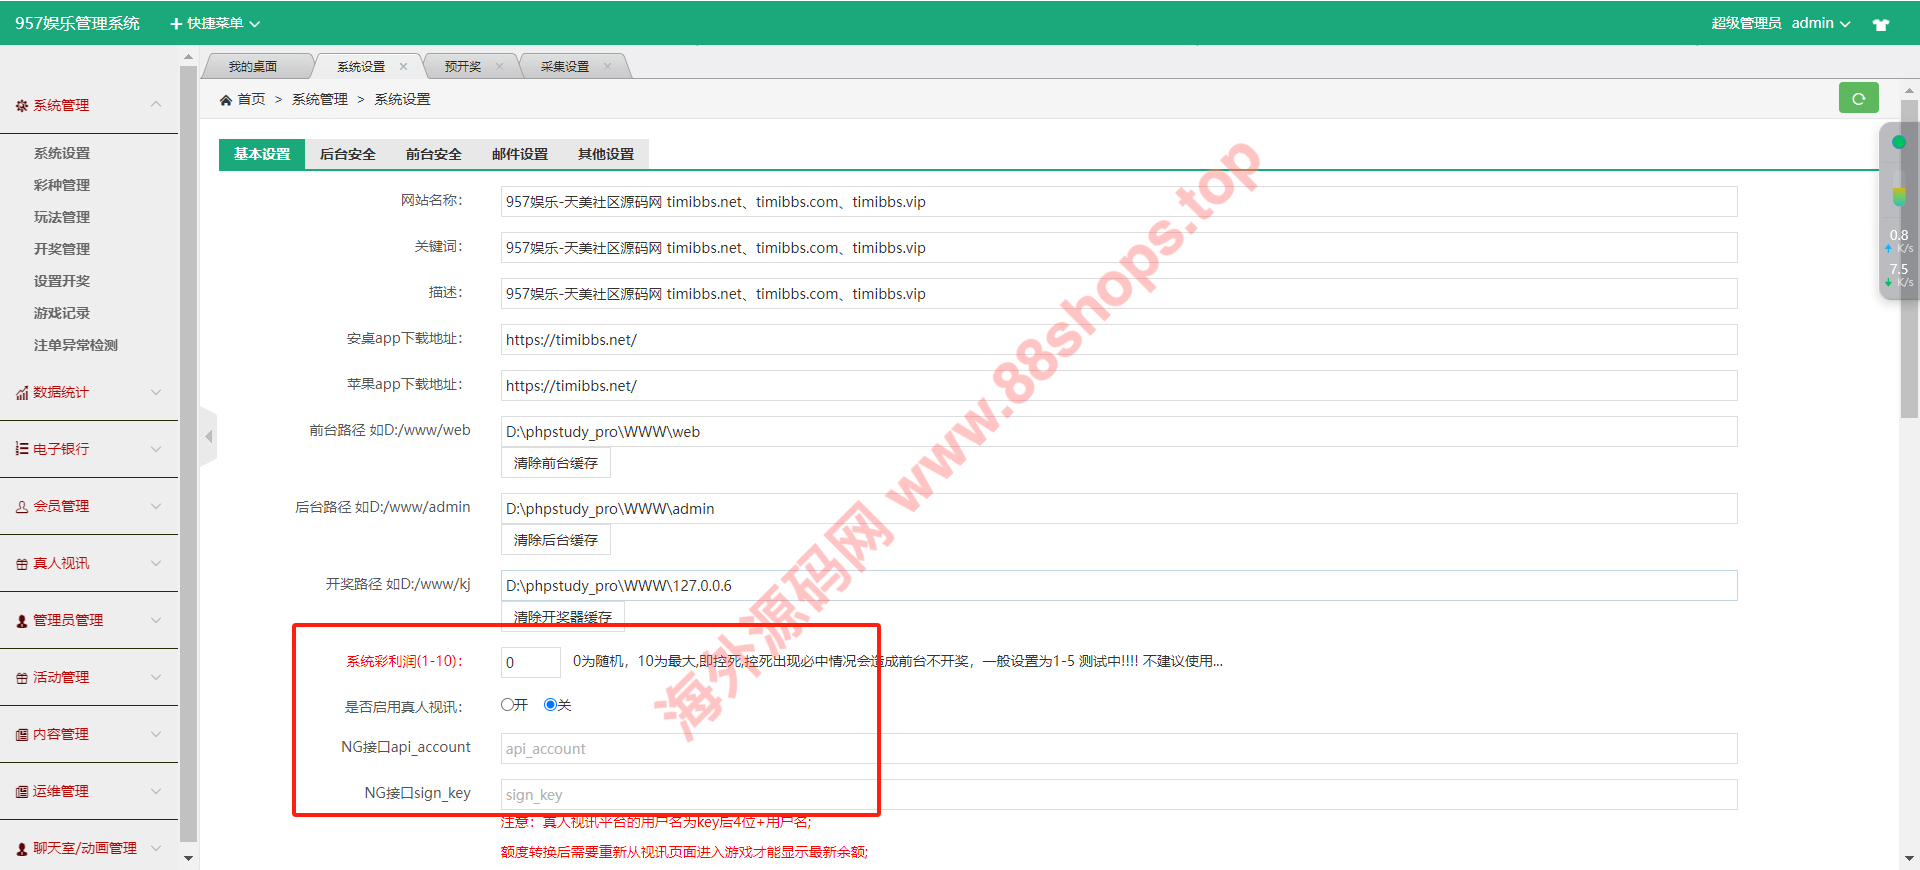Click the 清除后台缓存 button
1920x870 pixels.
point(555,540)
